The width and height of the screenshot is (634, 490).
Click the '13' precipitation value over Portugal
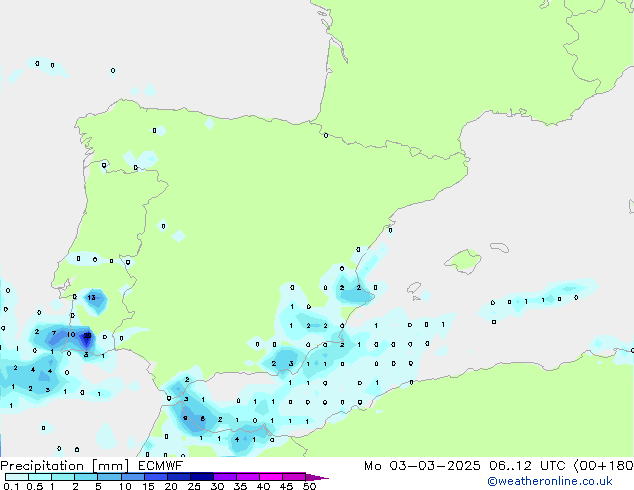point(92,298)
